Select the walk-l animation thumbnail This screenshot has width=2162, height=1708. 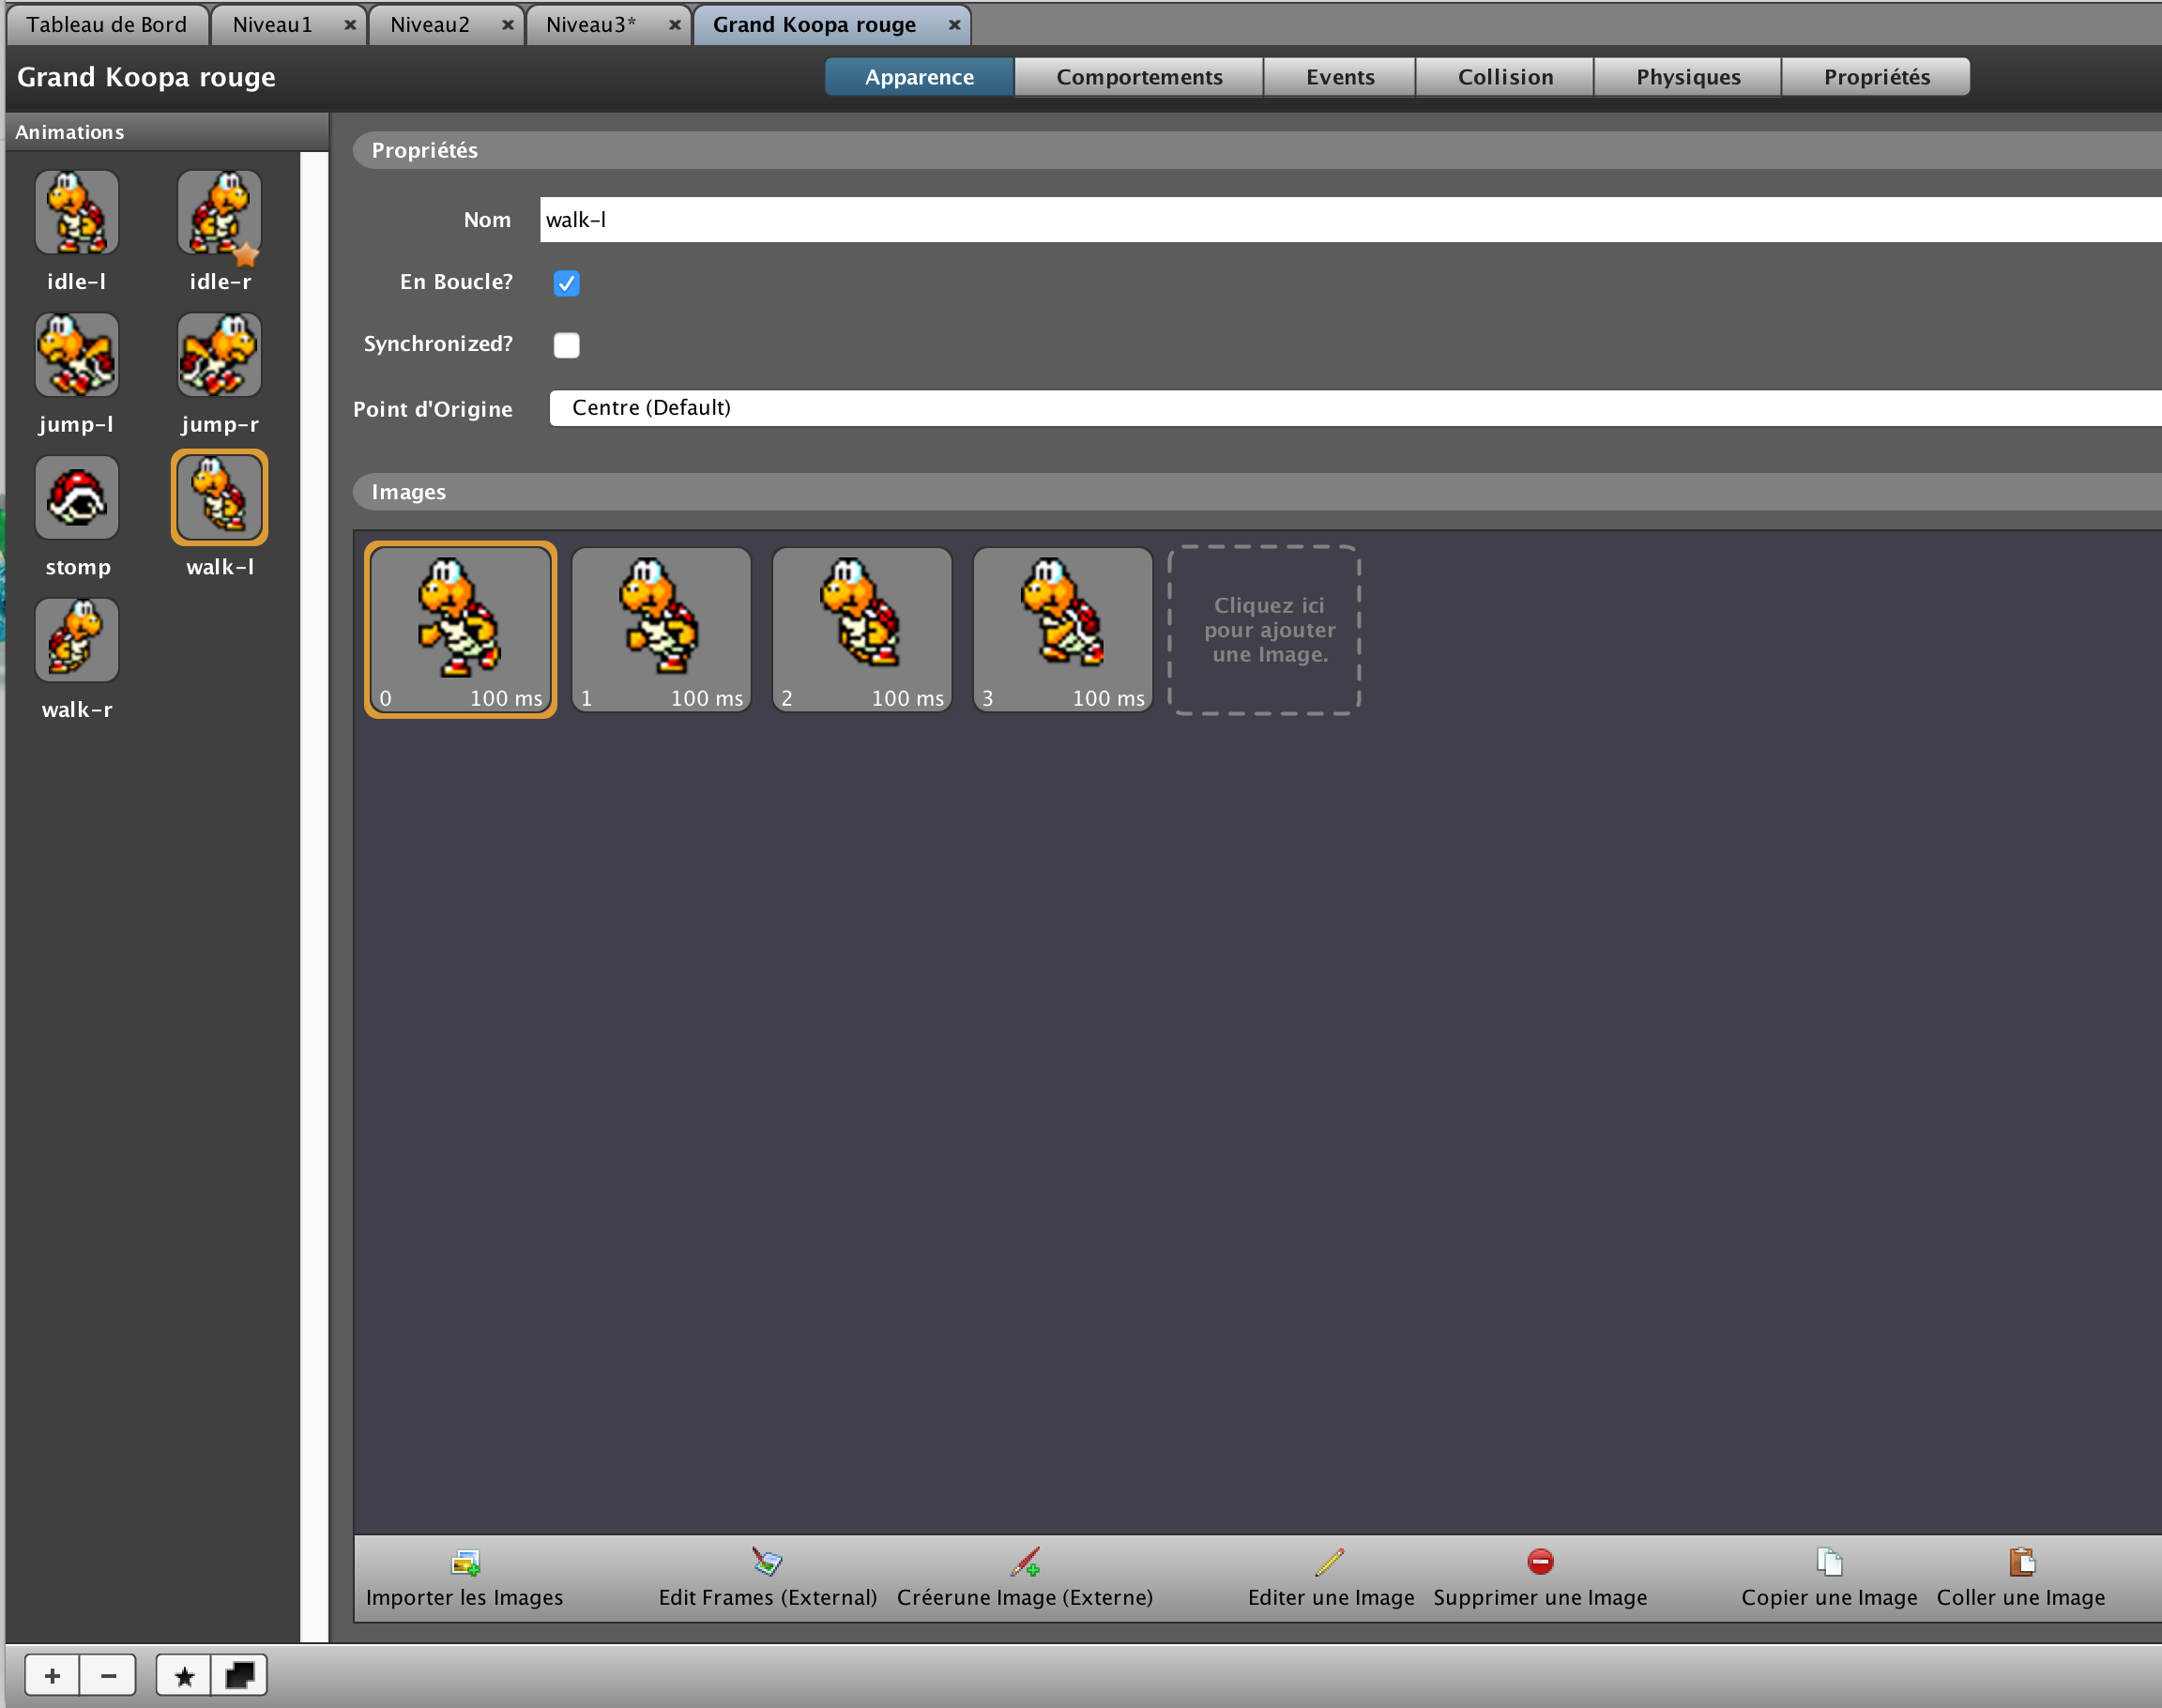[220, 497]
